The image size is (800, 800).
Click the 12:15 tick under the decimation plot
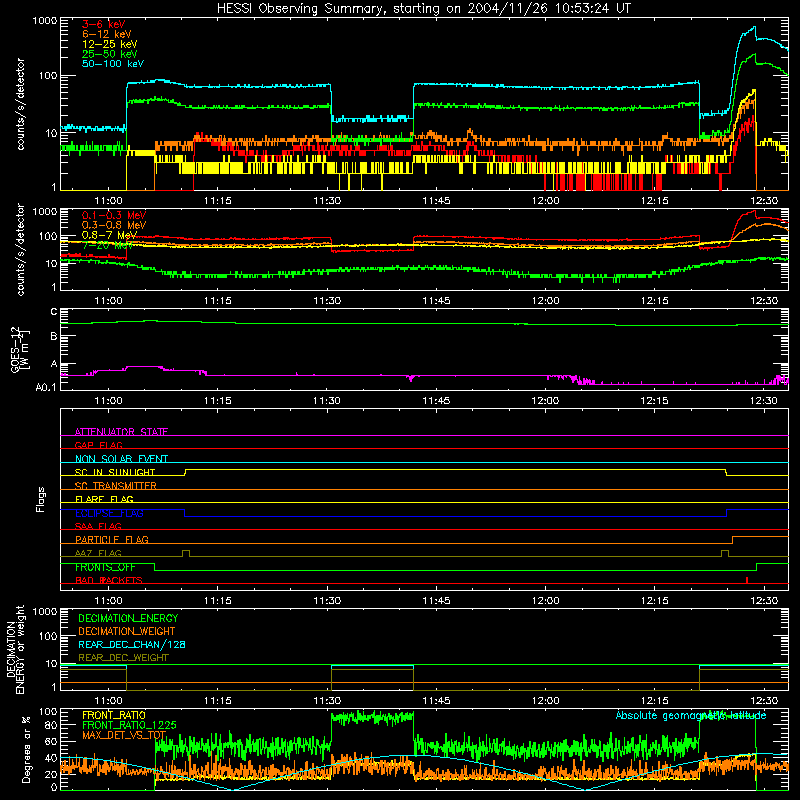tap(655, 700)
